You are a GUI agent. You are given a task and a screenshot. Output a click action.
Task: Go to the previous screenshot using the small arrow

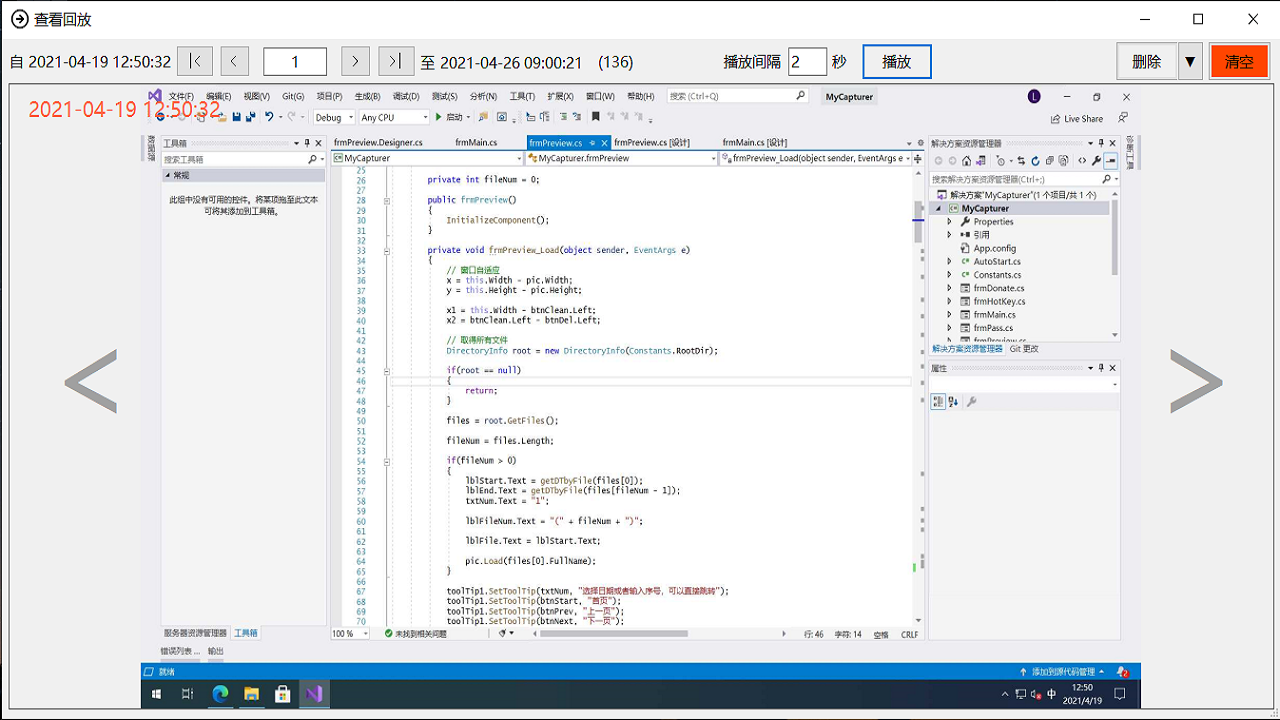coord(234,62)
